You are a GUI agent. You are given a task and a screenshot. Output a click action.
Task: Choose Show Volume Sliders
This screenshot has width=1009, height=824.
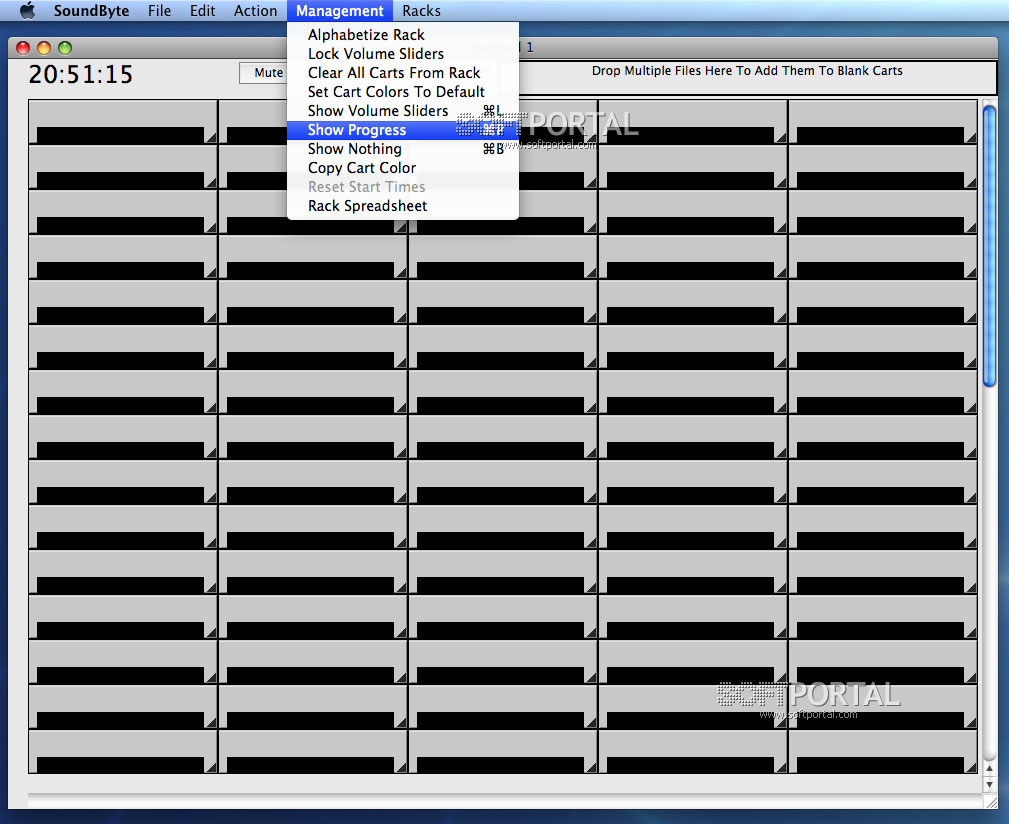[403, 111]
